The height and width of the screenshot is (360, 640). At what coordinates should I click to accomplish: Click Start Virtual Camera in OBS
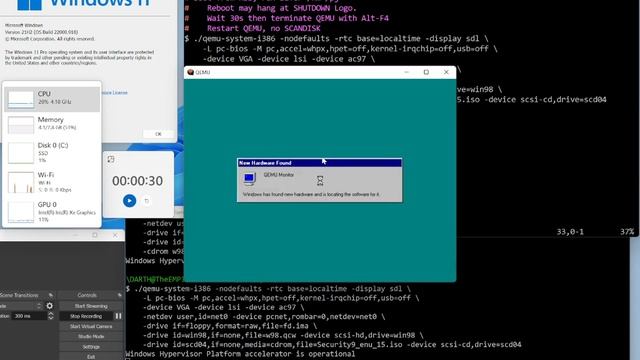click(91, 327)
